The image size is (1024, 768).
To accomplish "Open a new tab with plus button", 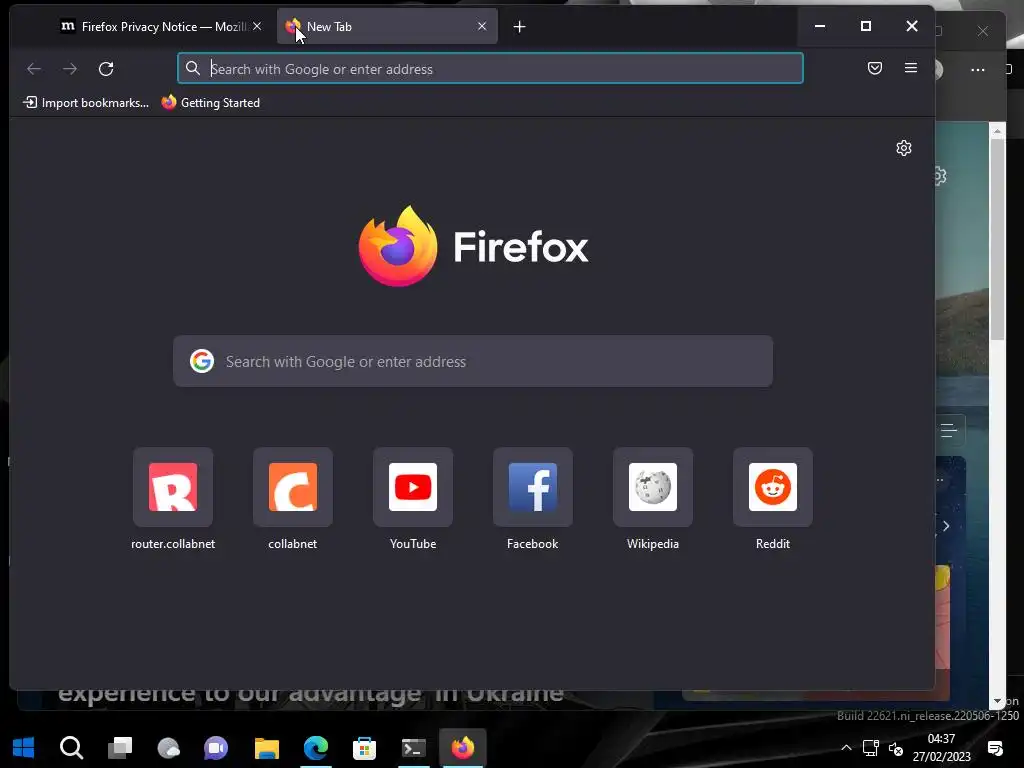I will coord(519,27).
